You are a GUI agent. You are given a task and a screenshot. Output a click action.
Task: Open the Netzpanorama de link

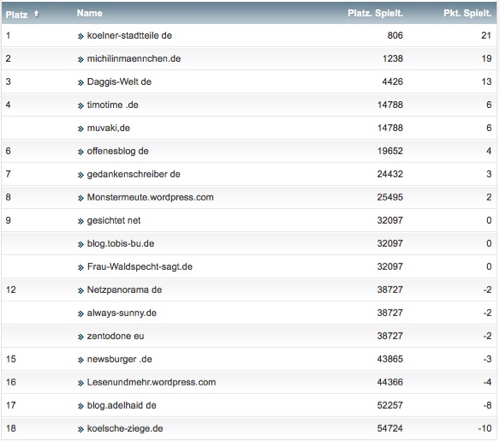124,290
